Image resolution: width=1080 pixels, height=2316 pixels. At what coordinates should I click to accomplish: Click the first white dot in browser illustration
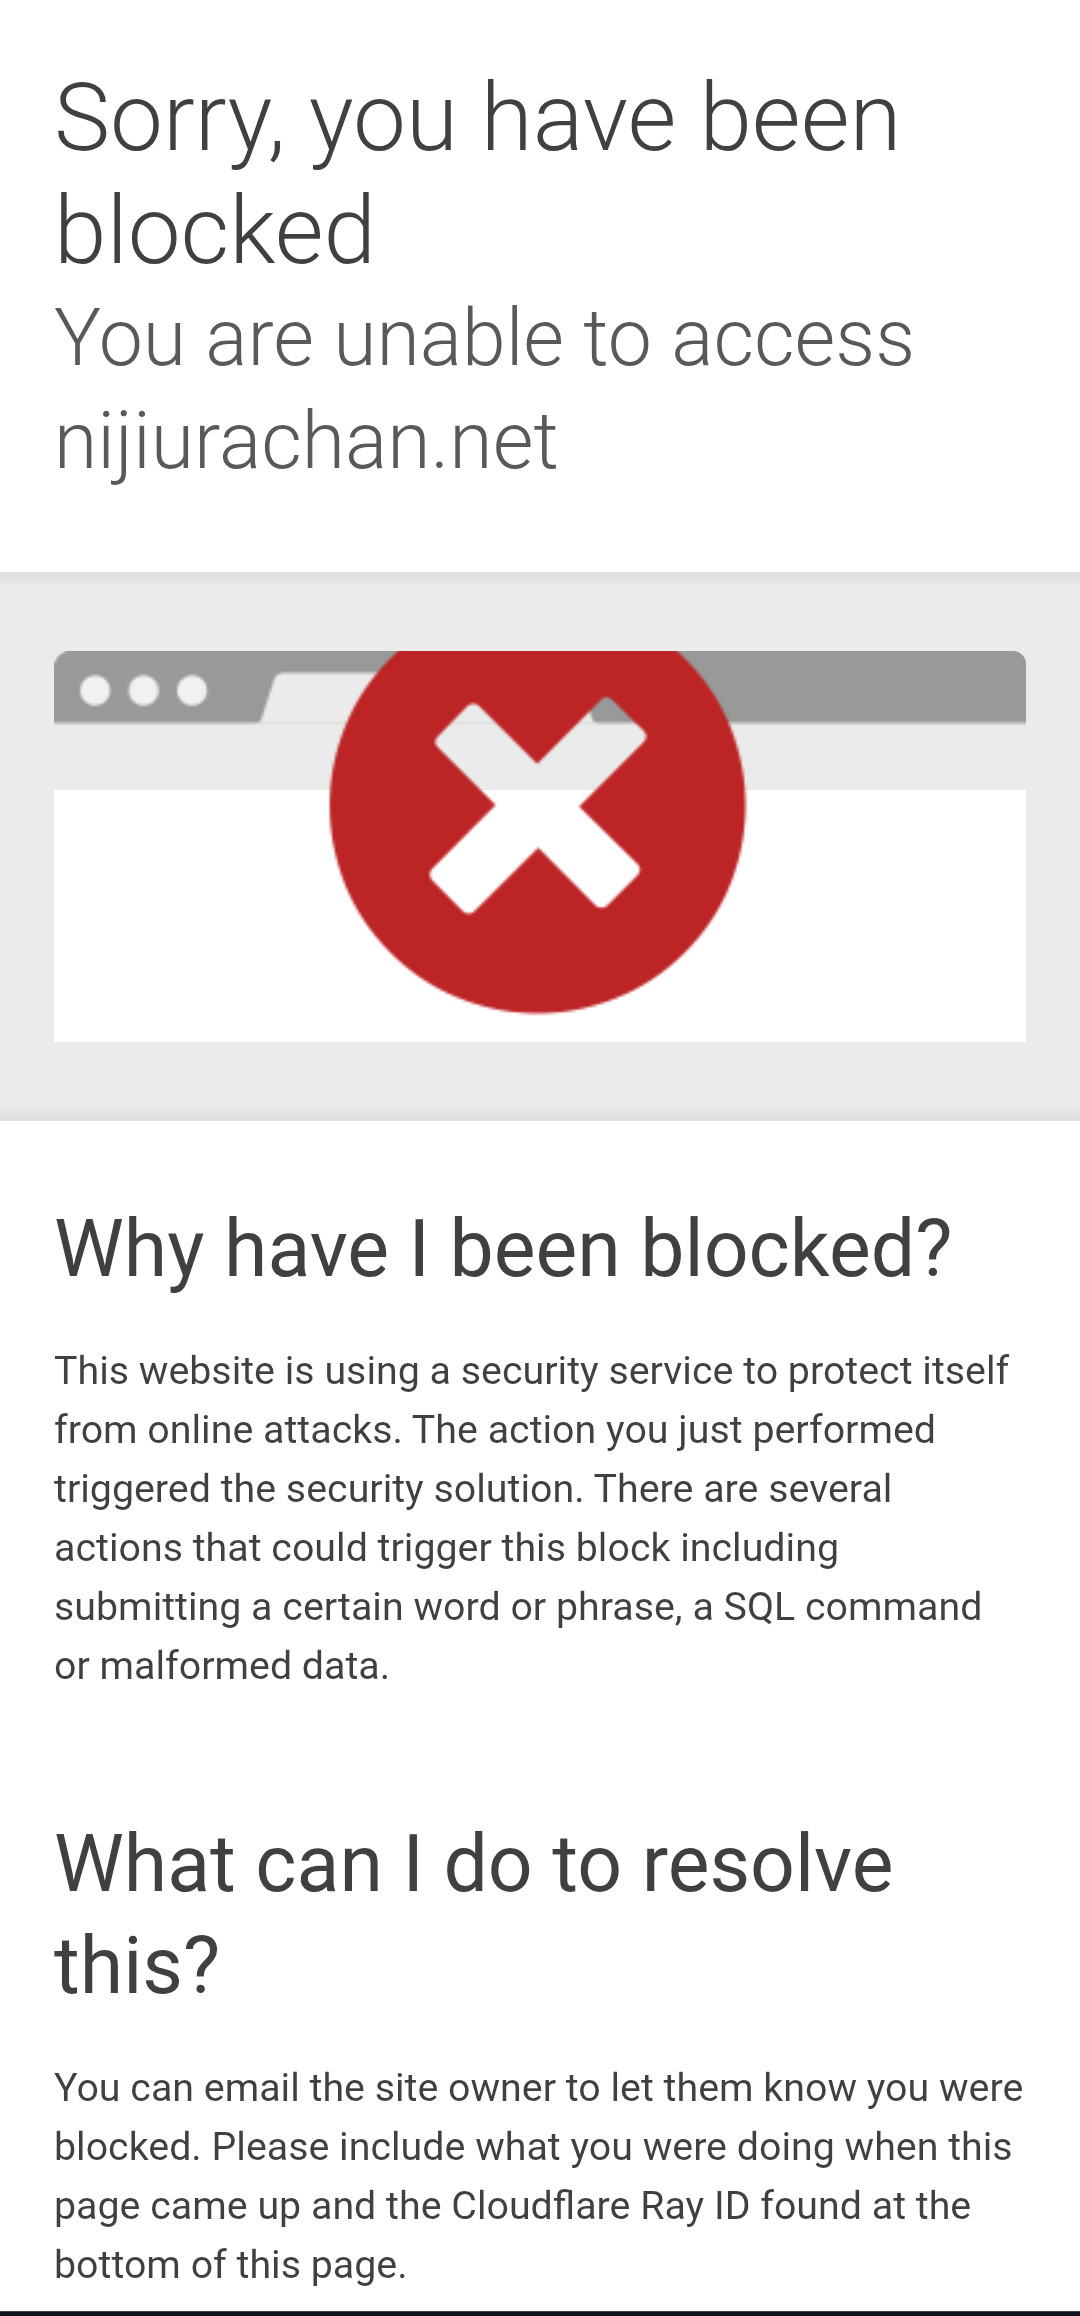pos(95,690)
